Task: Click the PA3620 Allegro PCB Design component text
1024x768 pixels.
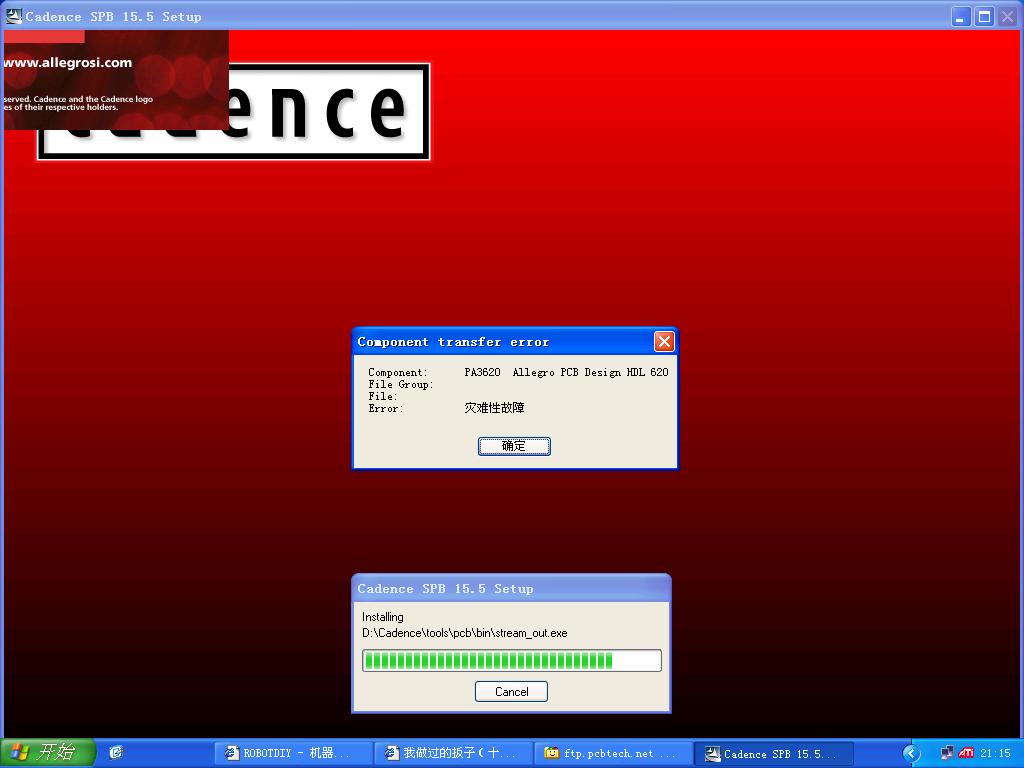Action: (x=566, y=372)
